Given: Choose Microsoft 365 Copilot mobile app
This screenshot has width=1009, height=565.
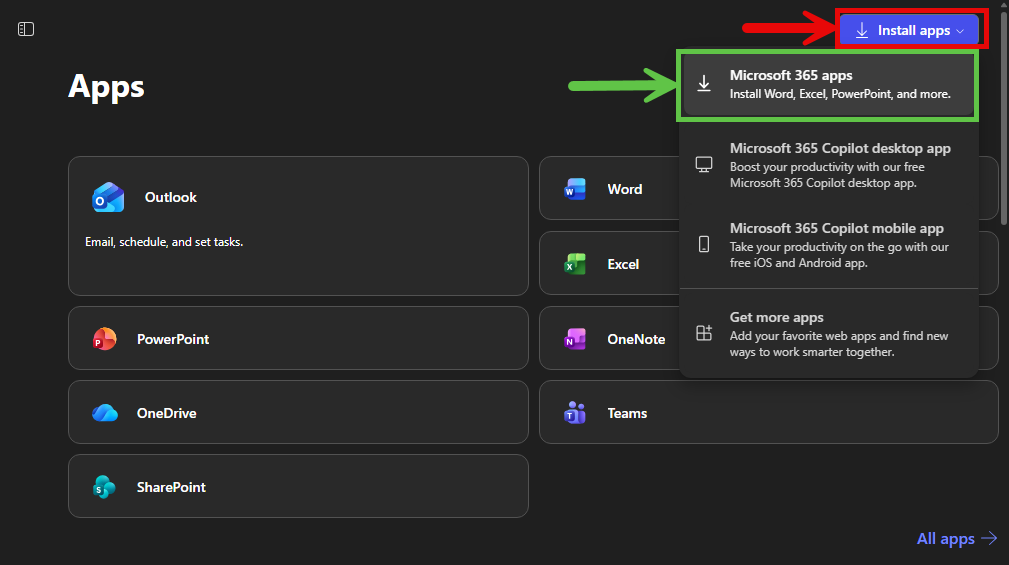Looking at the screenshot, I should point(829,245).
